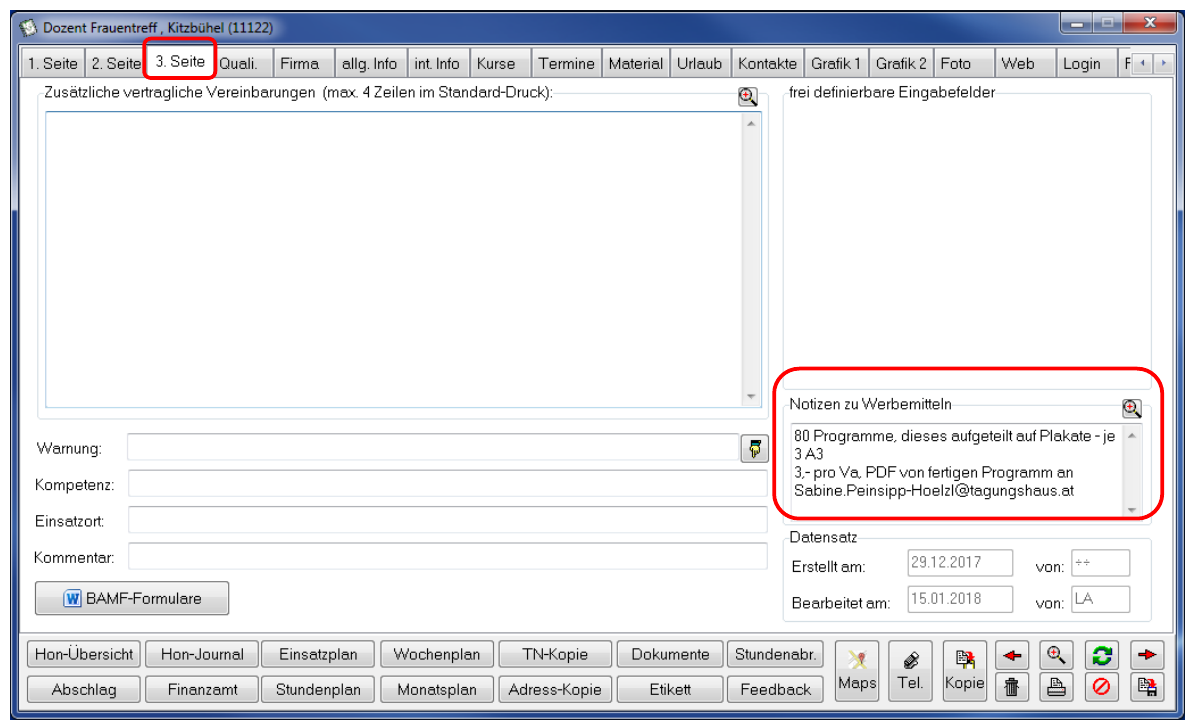Open the Hon-Übersicht report

[84, 654]
